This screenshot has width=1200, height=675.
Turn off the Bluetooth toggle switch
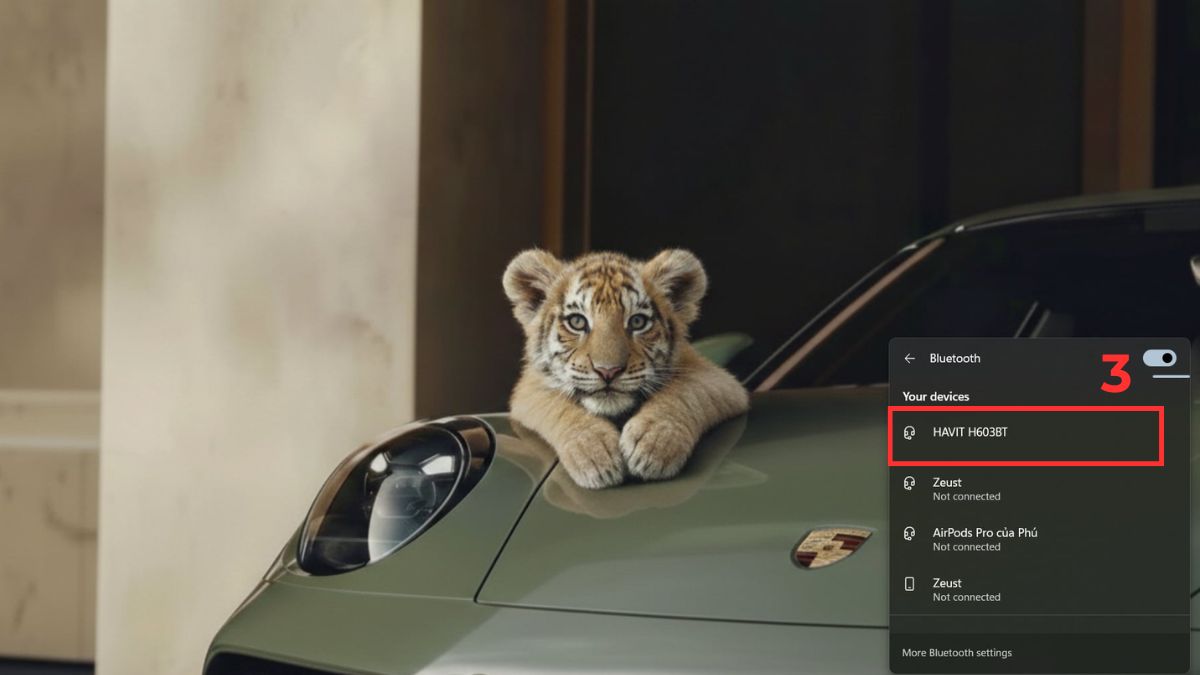[1160, 357]
